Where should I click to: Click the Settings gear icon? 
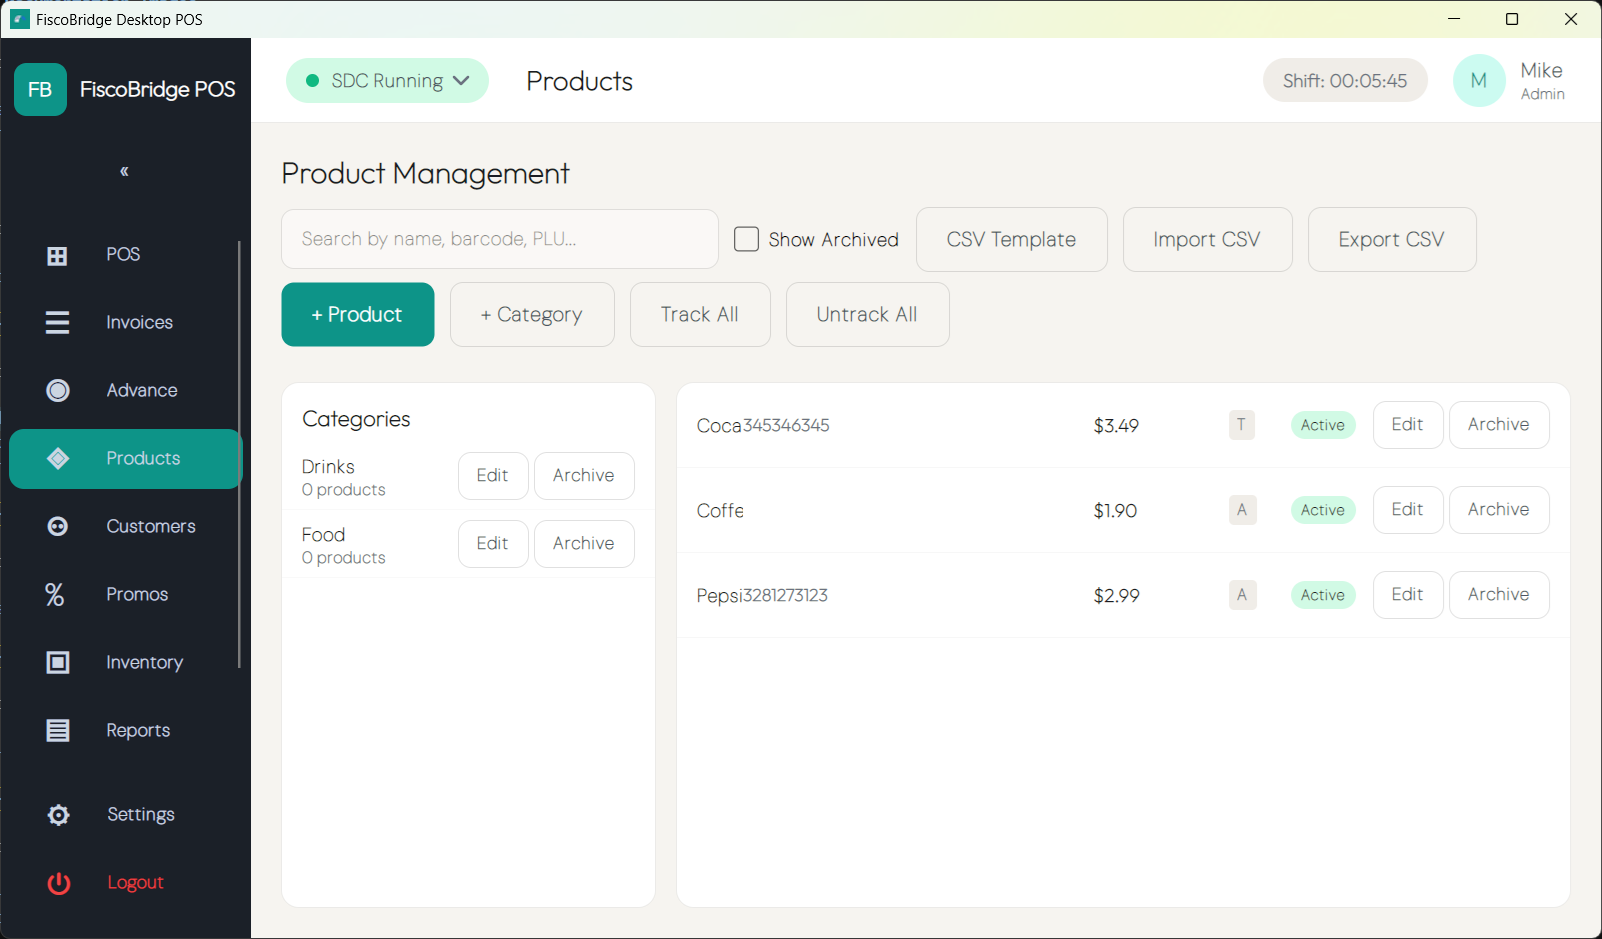59,815
